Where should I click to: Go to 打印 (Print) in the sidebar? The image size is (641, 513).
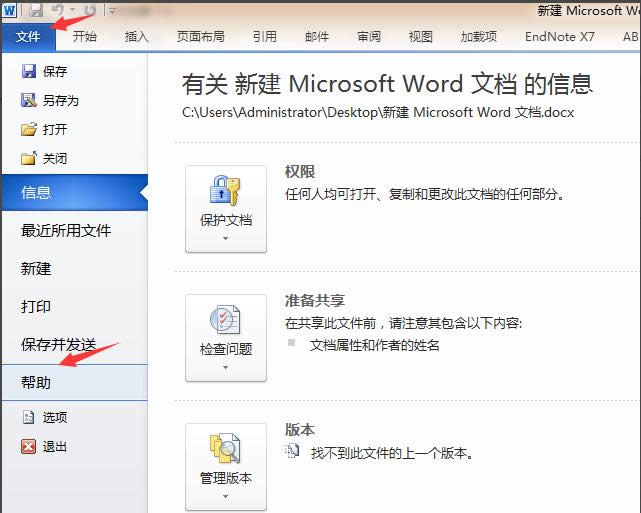[36, 307]
